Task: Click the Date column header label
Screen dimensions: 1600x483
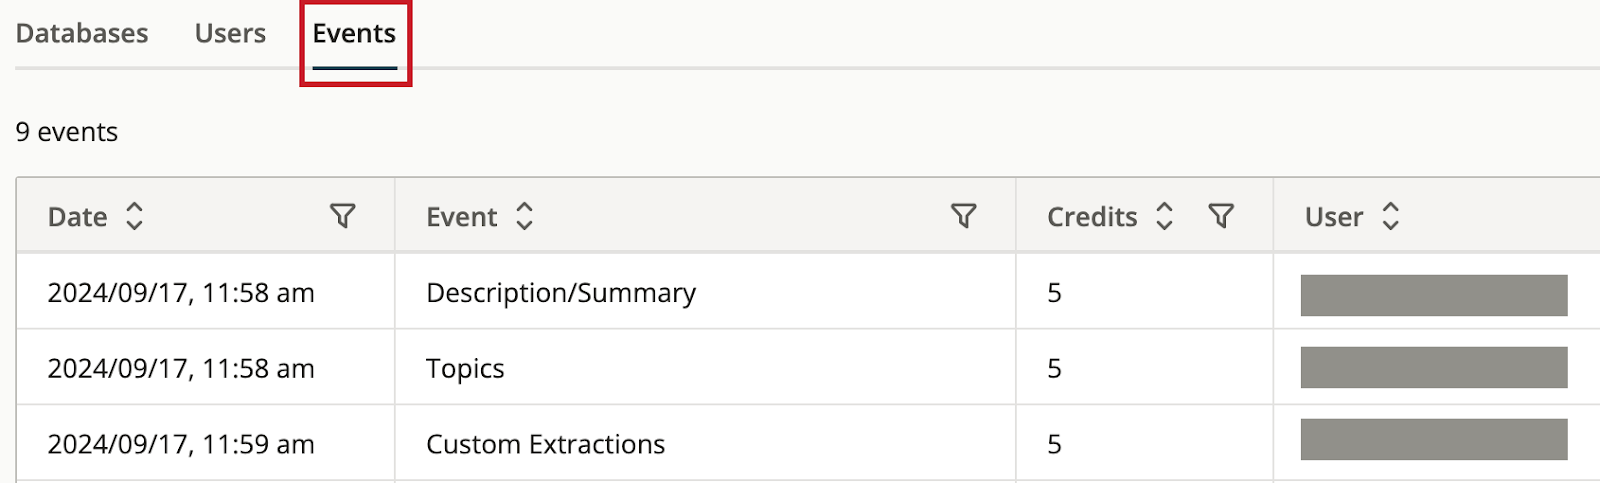Action: click(77, 217)
